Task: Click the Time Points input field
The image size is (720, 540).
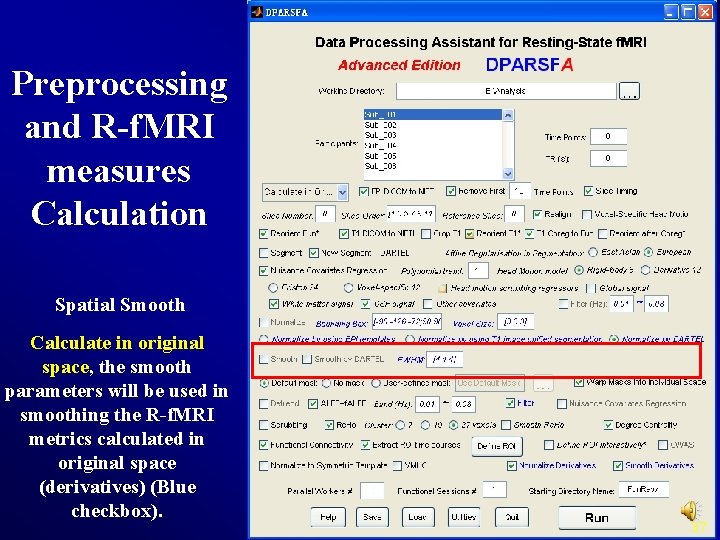Action: click(608, 136)
